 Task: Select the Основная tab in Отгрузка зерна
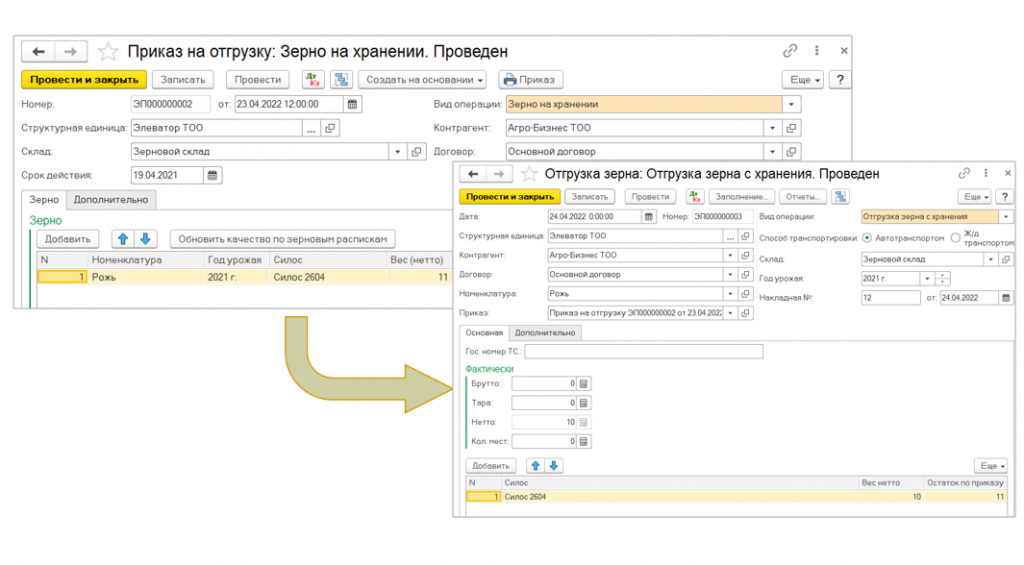point(483,333)
